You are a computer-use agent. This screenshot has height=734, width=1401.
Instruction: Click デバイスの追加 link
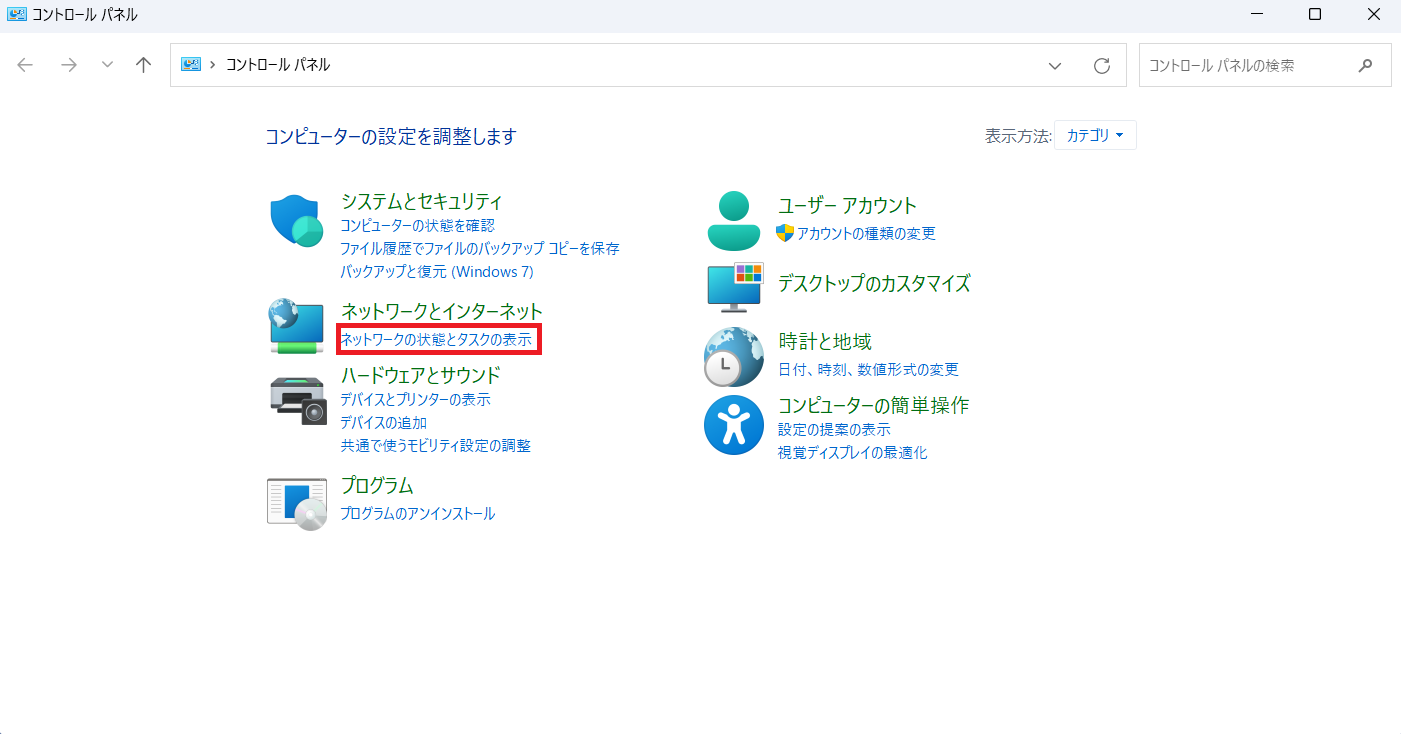click(383, 423)
